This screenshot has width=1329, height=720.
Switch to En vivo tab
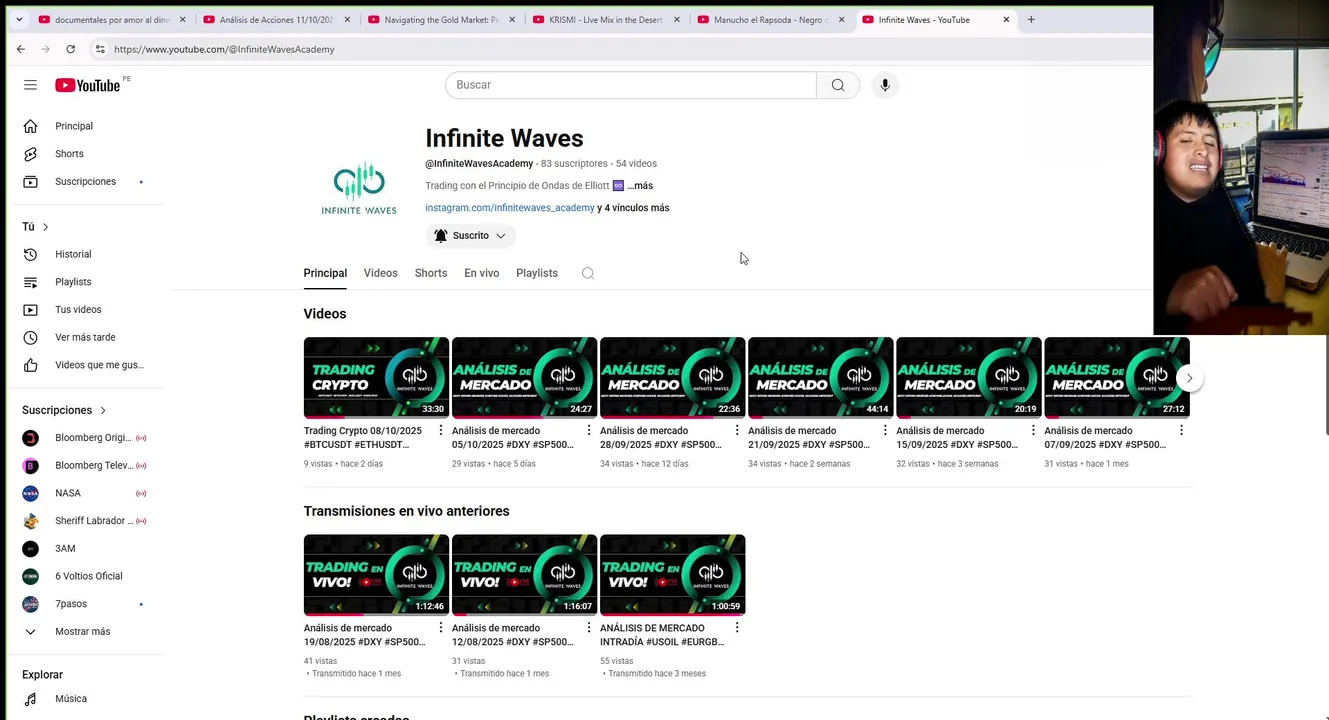pos(481,273)
